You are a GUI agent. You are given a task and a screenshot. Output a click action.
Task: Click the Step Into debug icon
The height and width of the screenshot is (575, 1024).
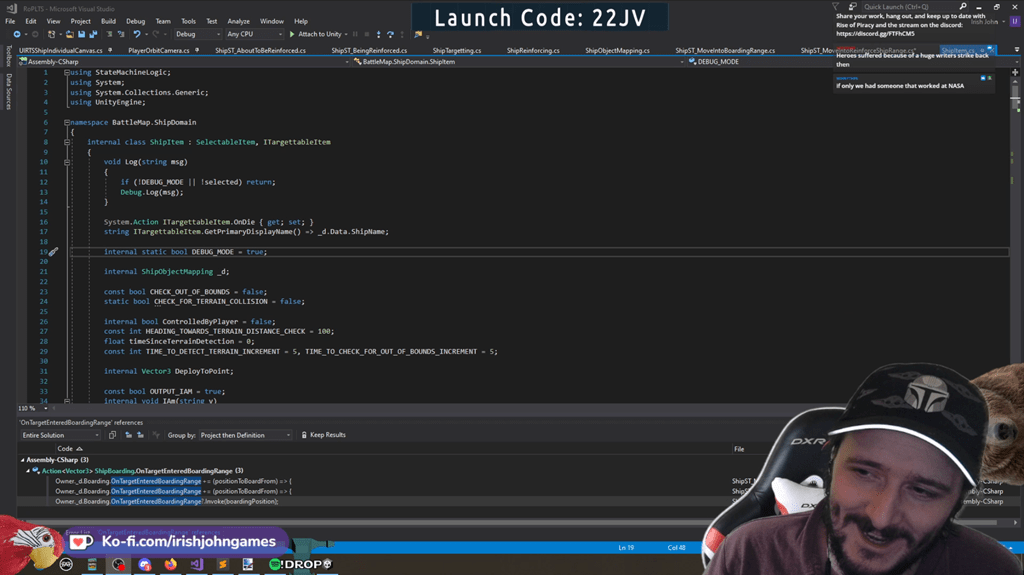(x=379, y=34)
